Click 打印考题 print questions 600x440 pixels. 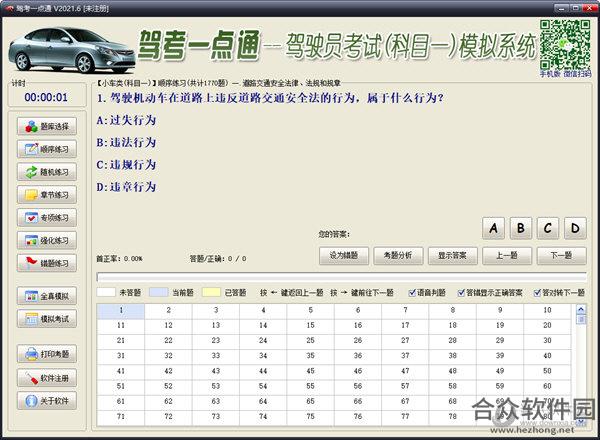tap(47, 354)
